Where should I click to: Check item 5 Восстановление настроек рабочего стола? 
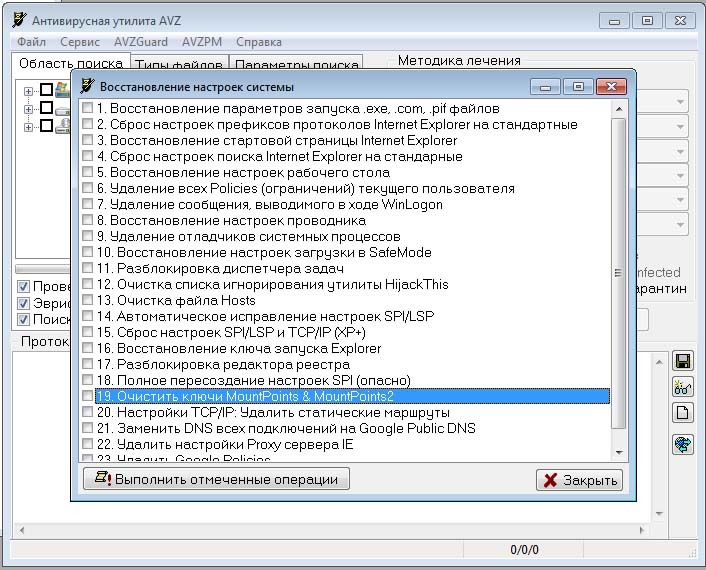(87, 172)
